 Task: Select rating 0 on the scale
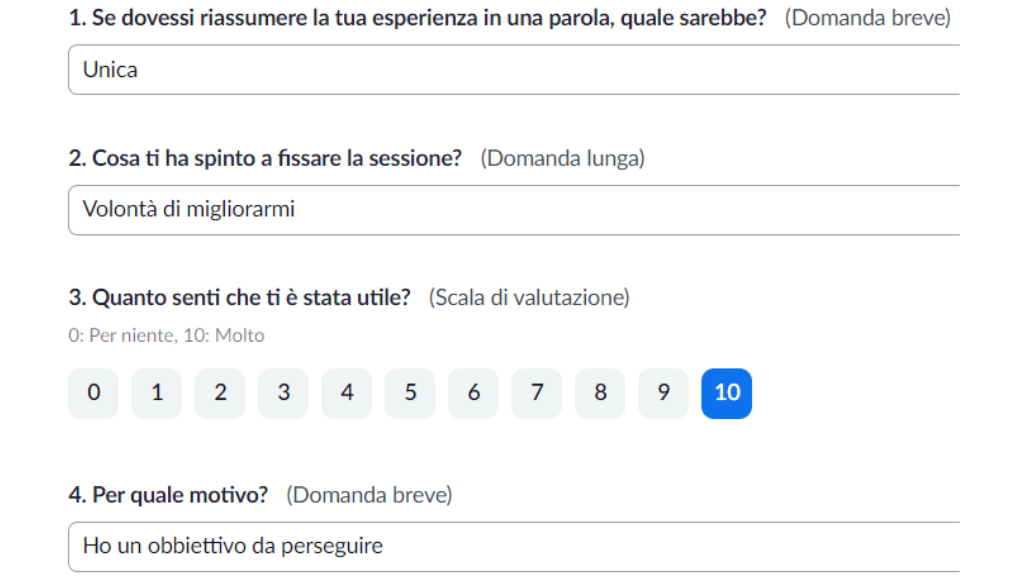[93, 394]
